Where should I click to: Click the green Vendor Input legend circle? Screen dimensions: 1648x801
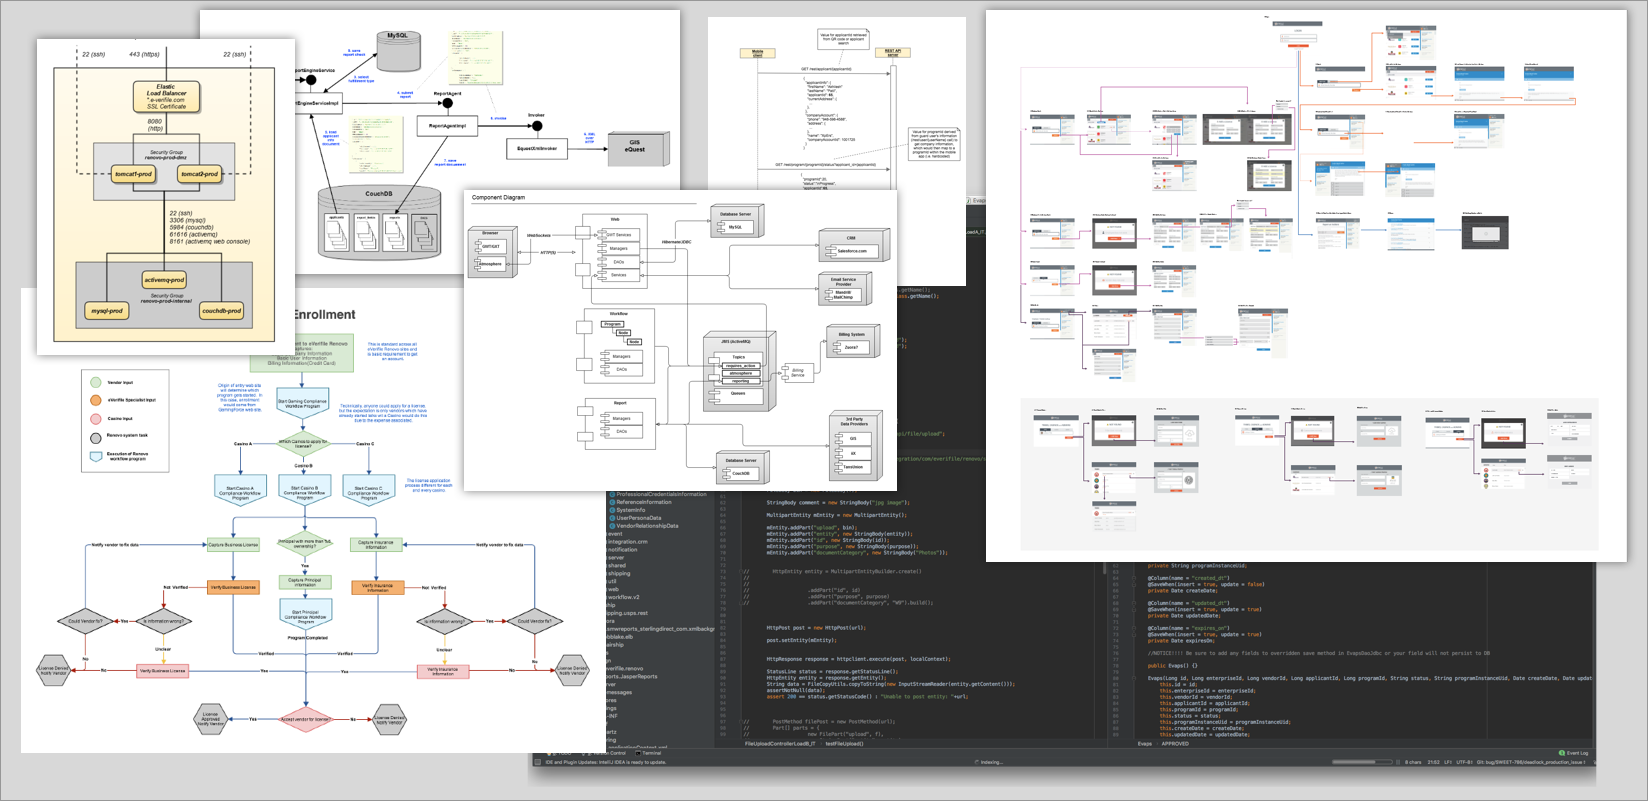pyautogui.click(x=95, y=382)
